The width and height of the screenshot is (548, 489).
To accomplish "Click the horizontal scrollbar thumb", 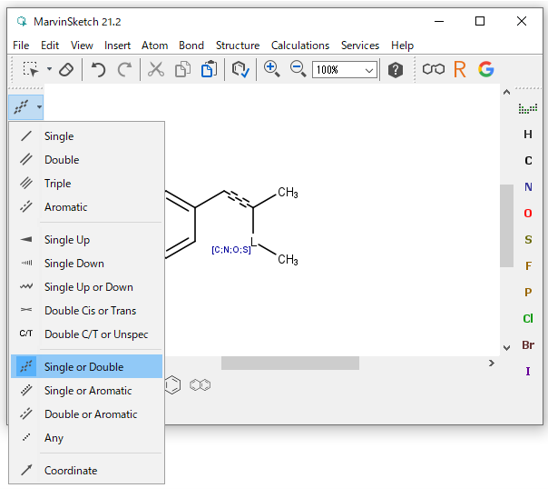I will pyautogui.click(x=290, y=363).
